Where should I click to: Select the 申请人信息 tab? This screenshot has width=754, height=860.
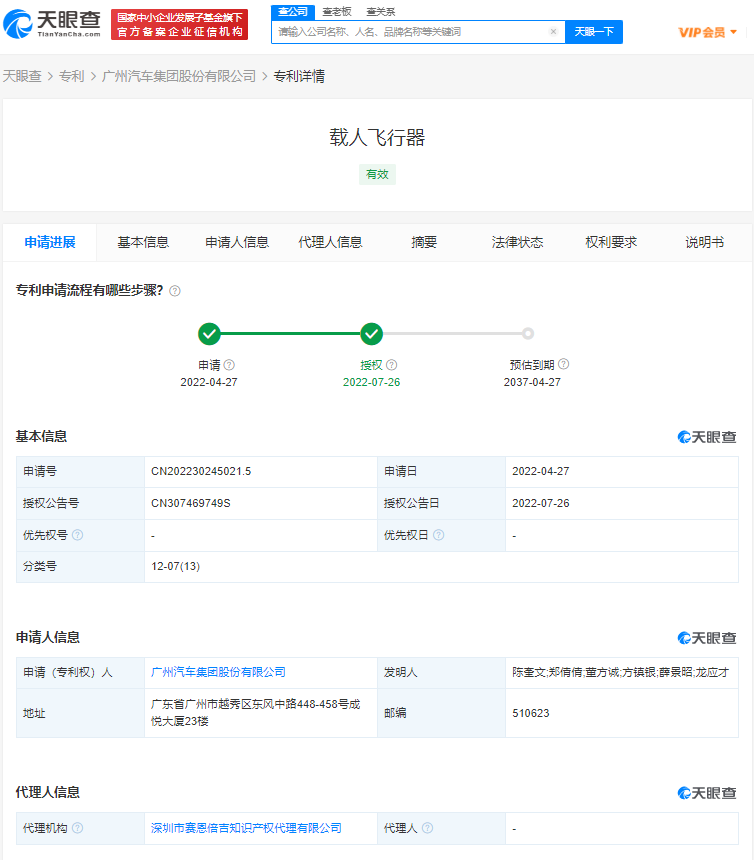237,242
